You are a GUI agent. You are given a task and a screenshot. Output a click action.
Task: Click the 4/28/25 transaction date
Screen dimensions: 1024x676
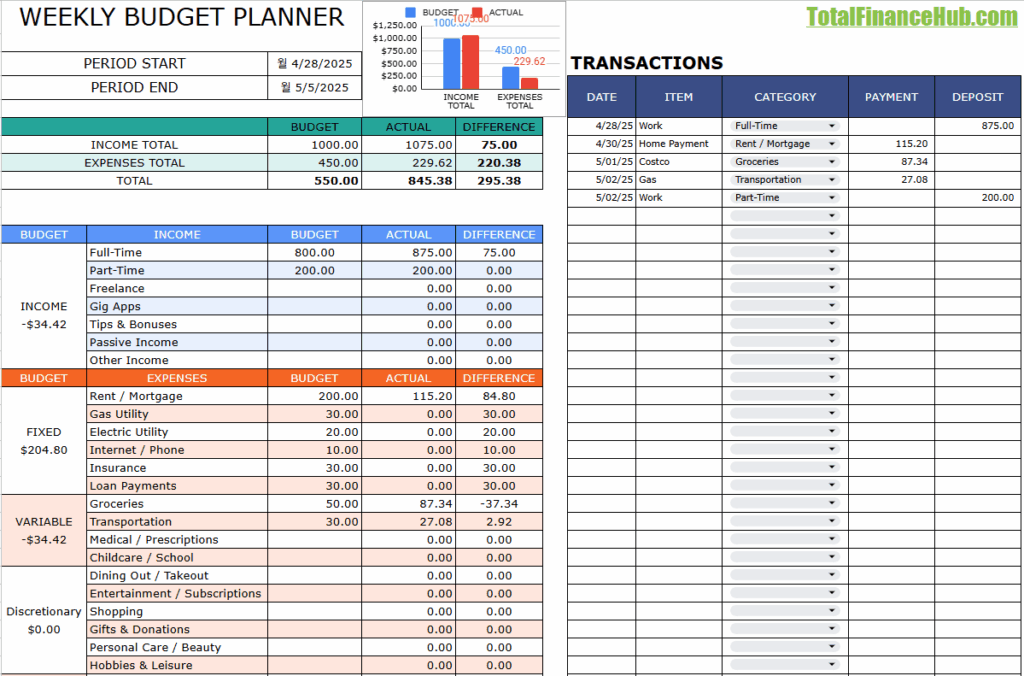point(601,126)
